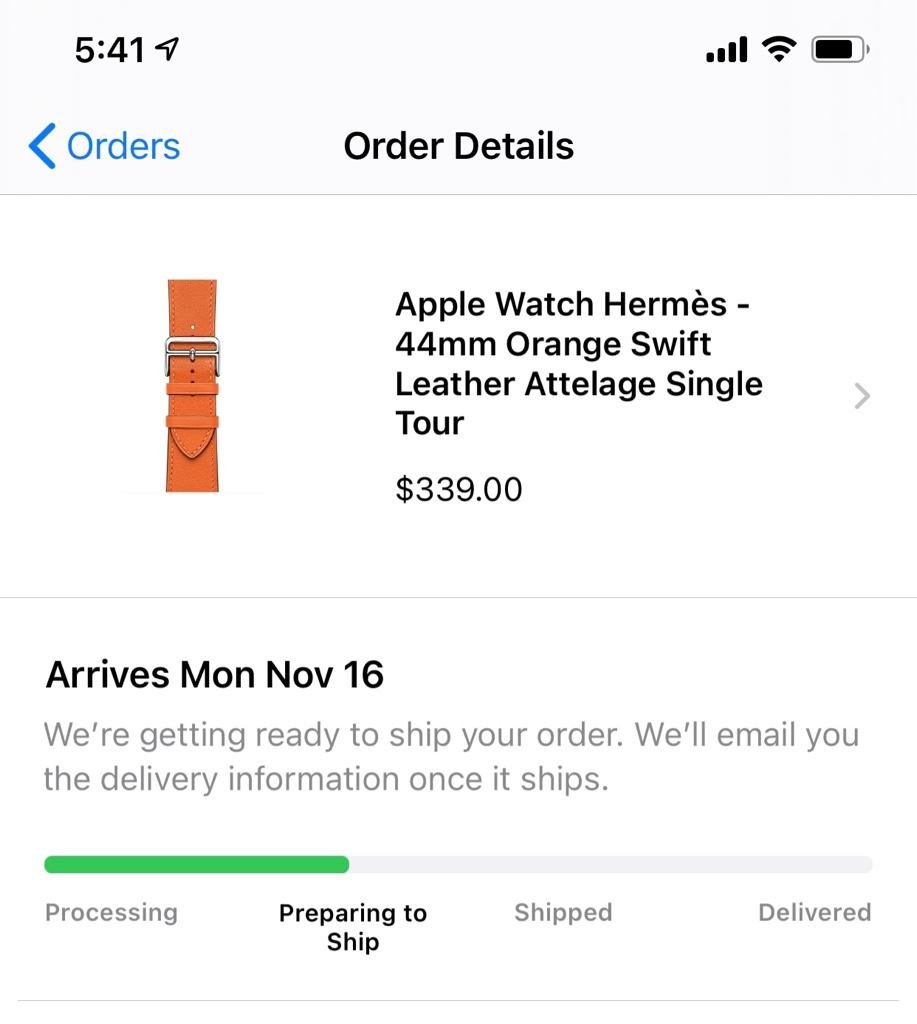Open the orange Hermès band thumbnail
Screen dimensions: 917x1024
192,385
